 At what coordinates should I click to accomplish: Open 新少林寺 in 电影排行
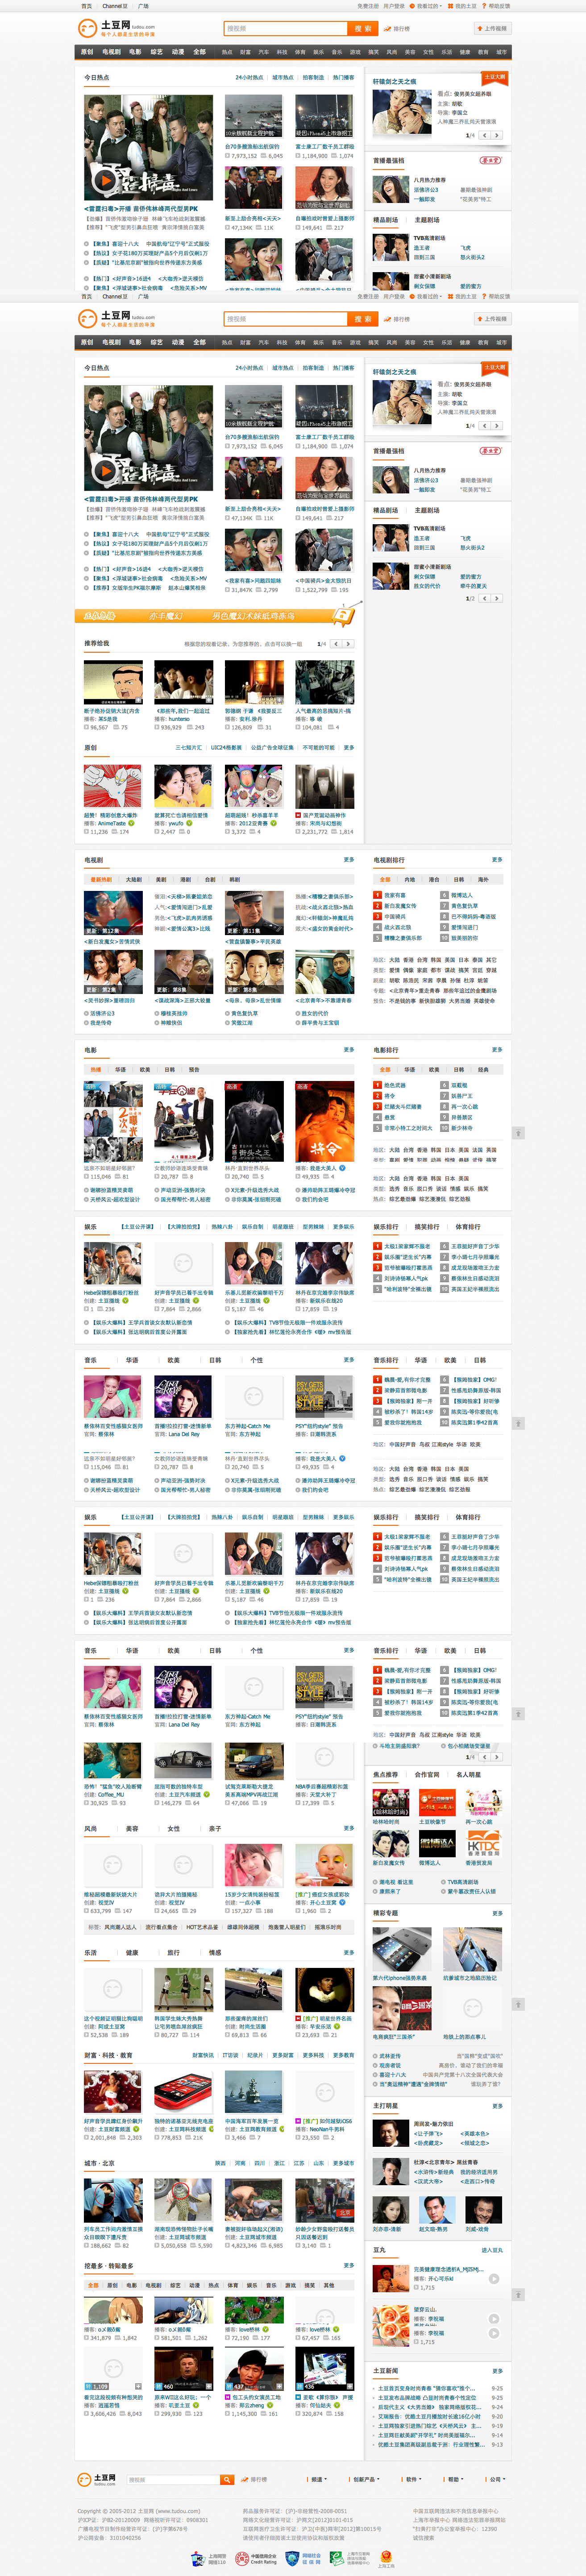[462, 1127]
